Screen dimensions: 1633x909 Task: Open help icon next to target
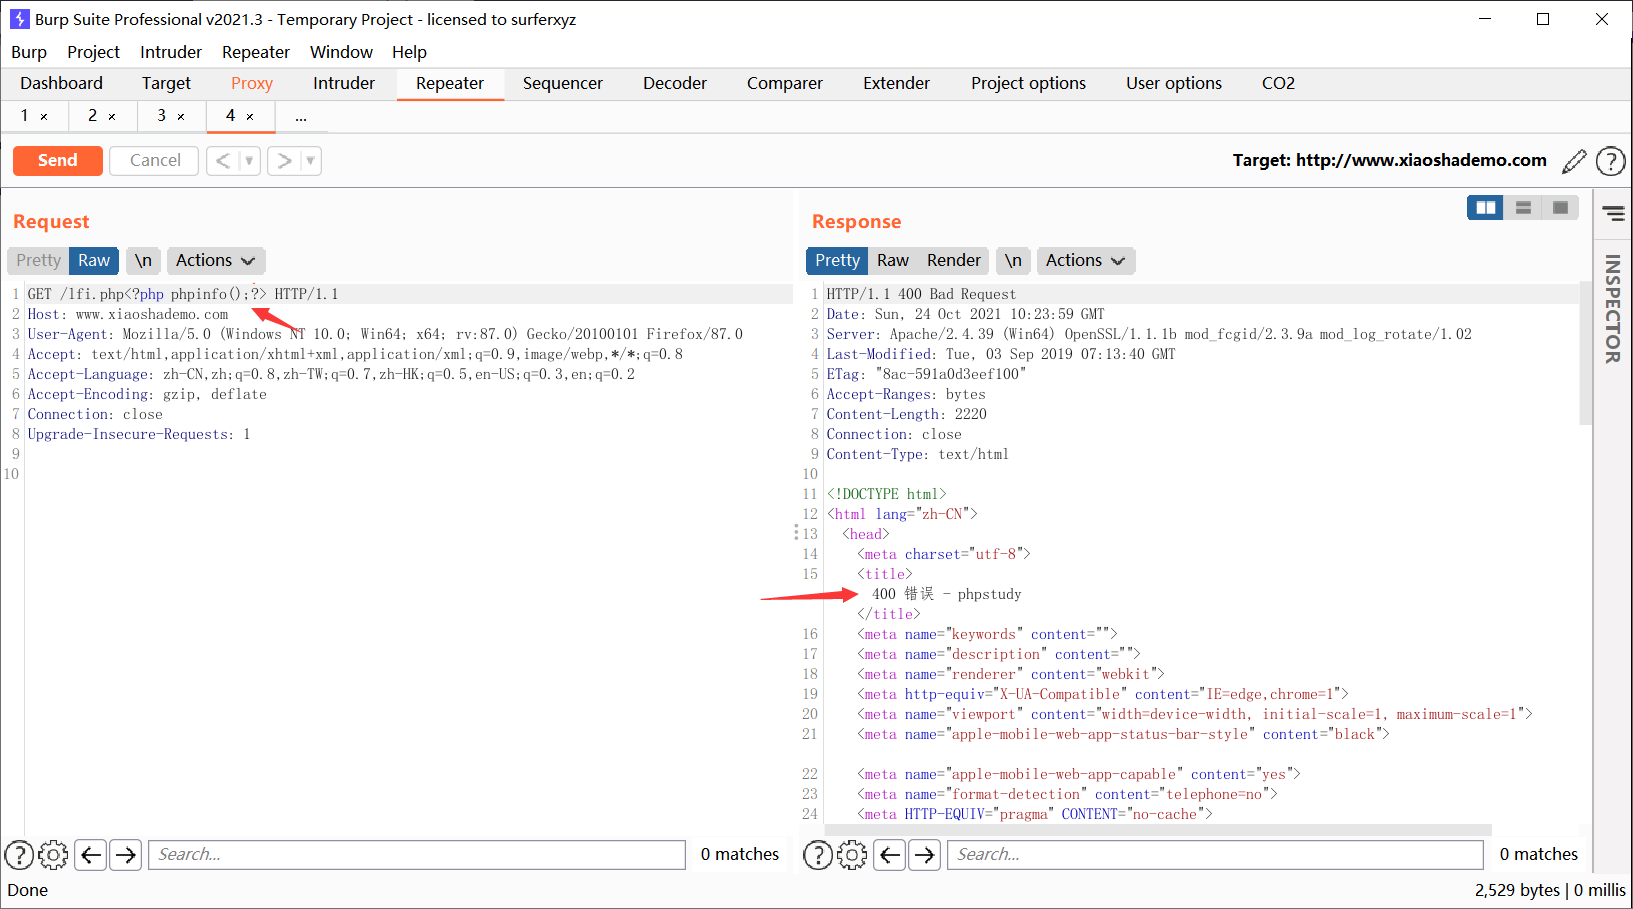tap(1610, 161)
